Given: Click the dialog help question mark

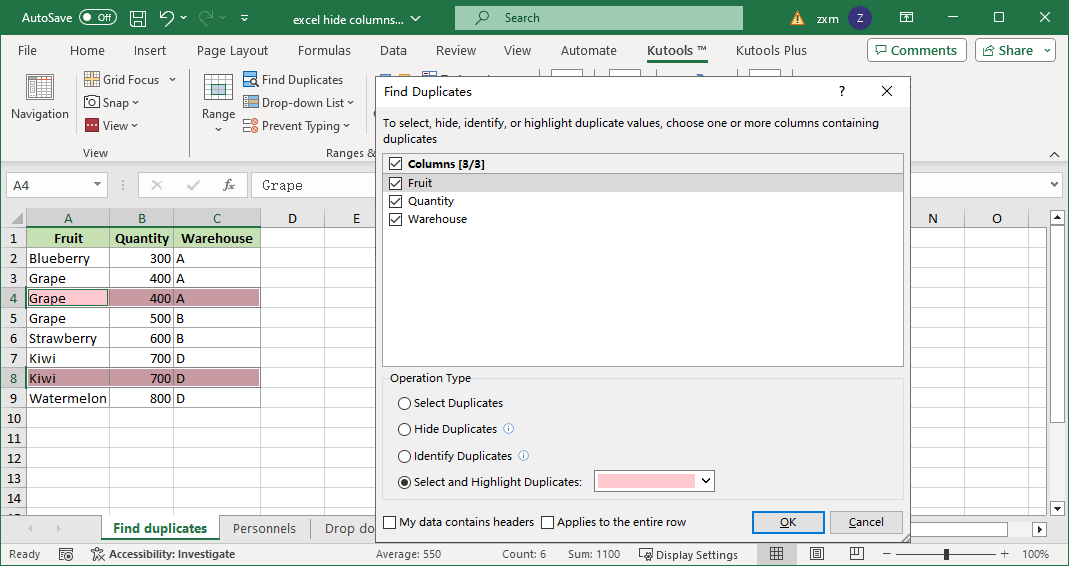Looking at the screenshot, I should pos(842,91).
